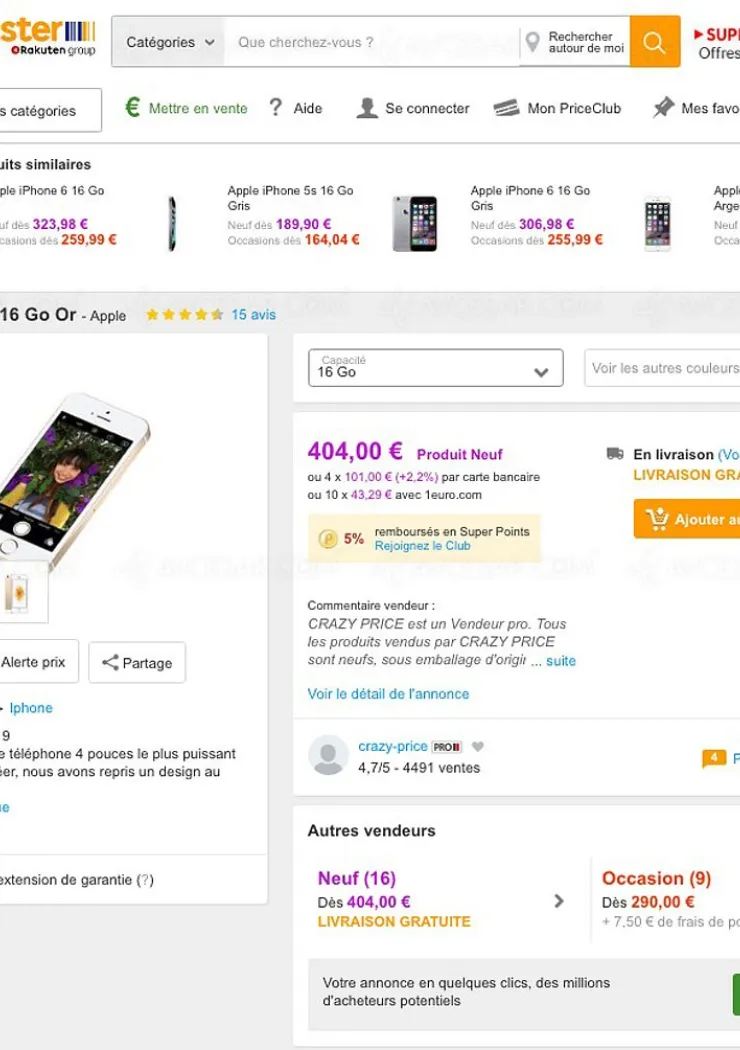The width and height of the screenshot is (740, 1050).
Task: Click the Se connecter user icon
Action: pyautogui.click(x=367, y=108)
